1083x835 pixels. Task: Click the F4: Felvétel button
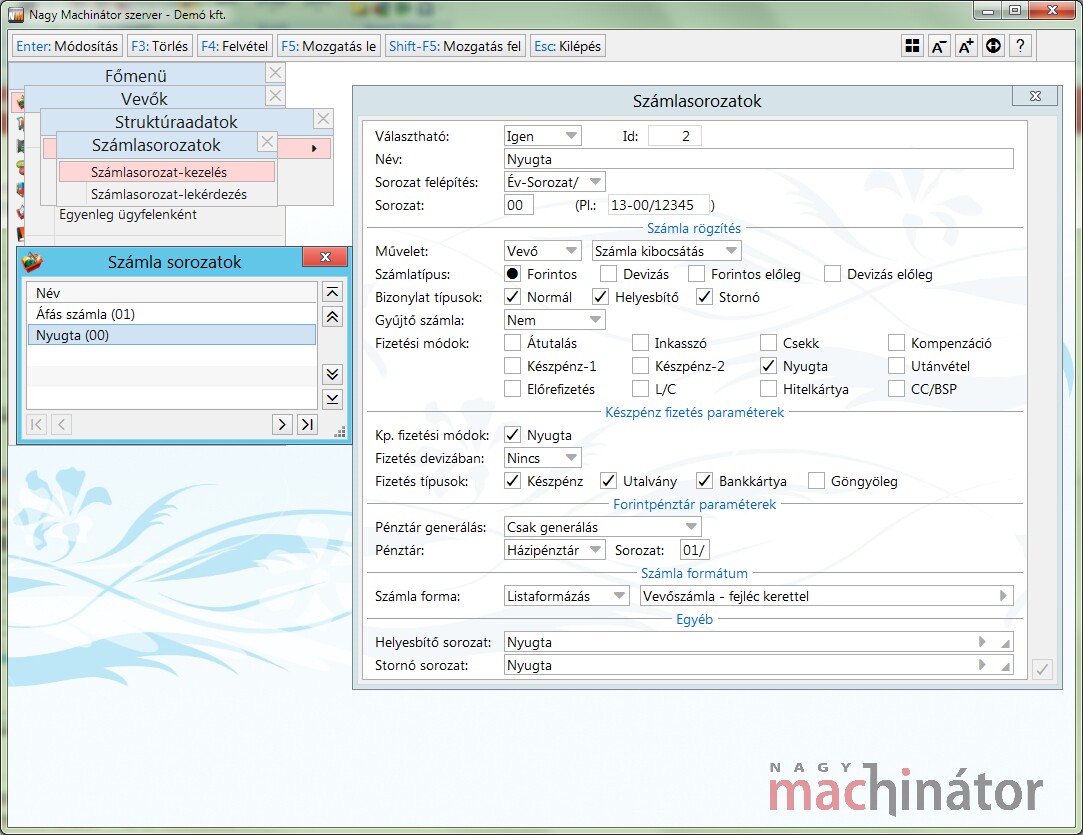[x=235, y=46]
